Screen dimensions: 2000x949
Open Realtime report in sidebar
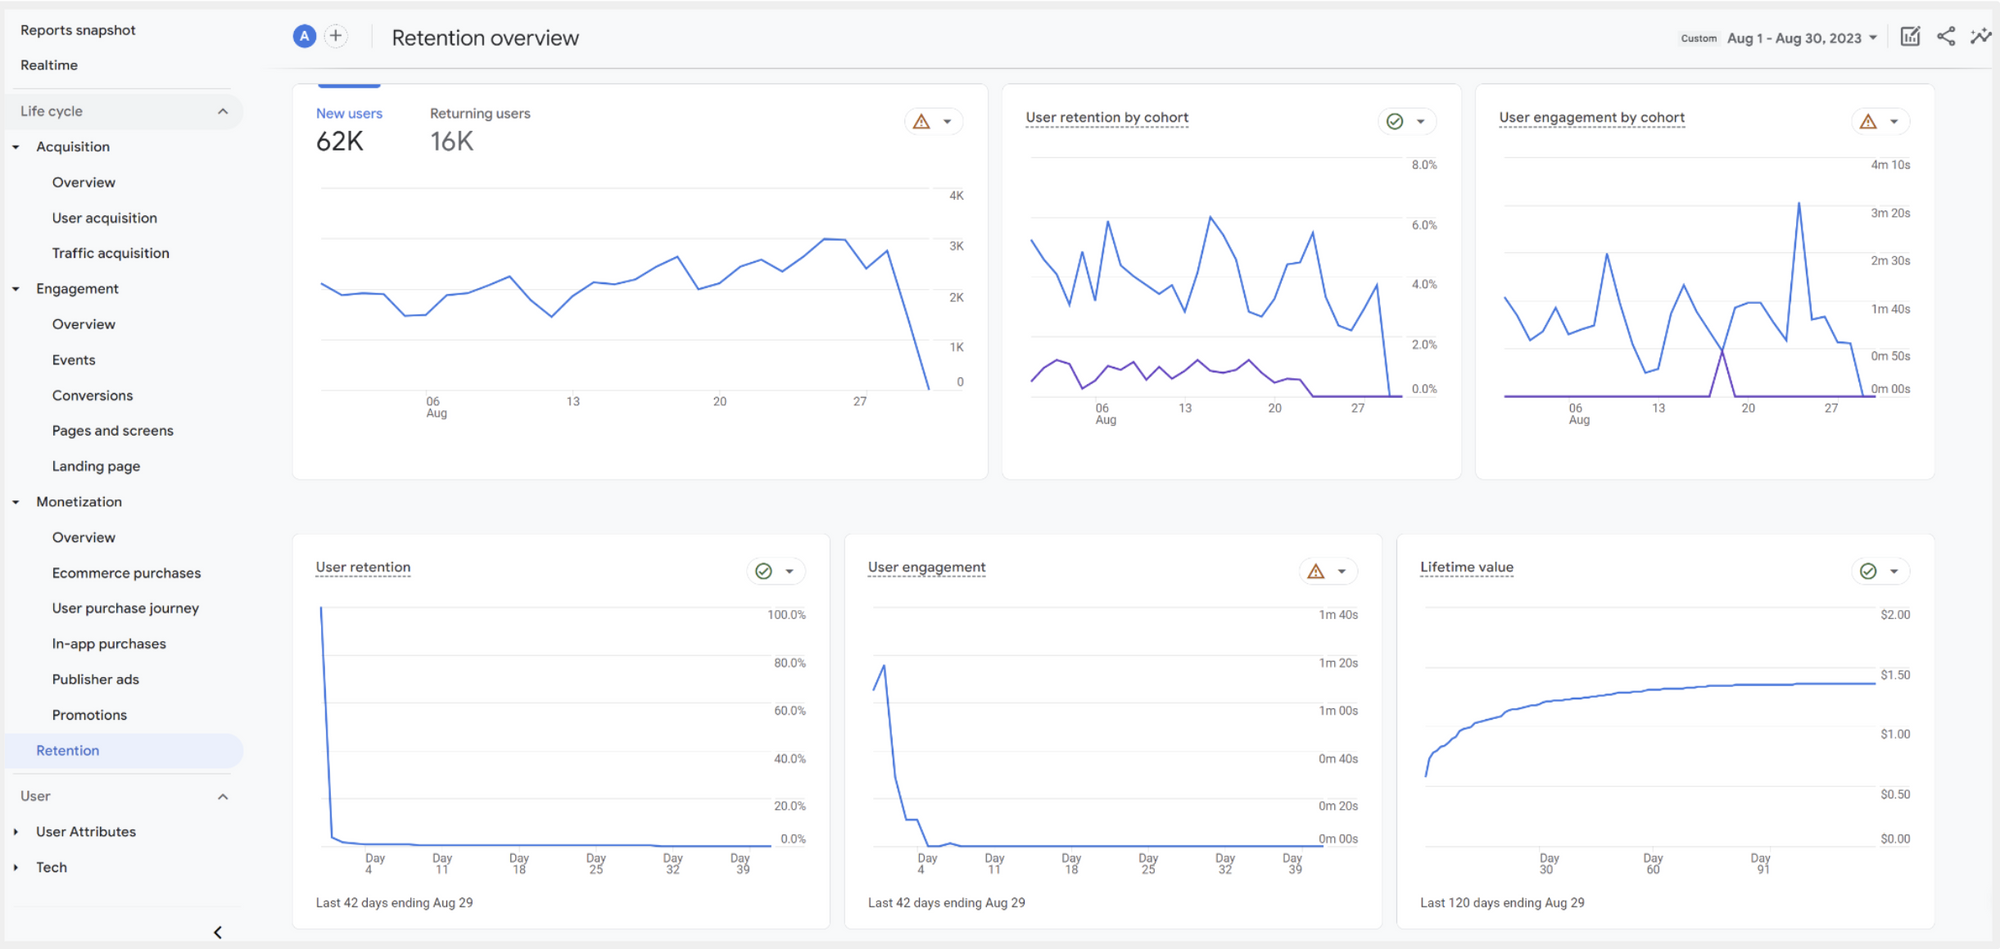pyautogui.click(x=49, y=65)
